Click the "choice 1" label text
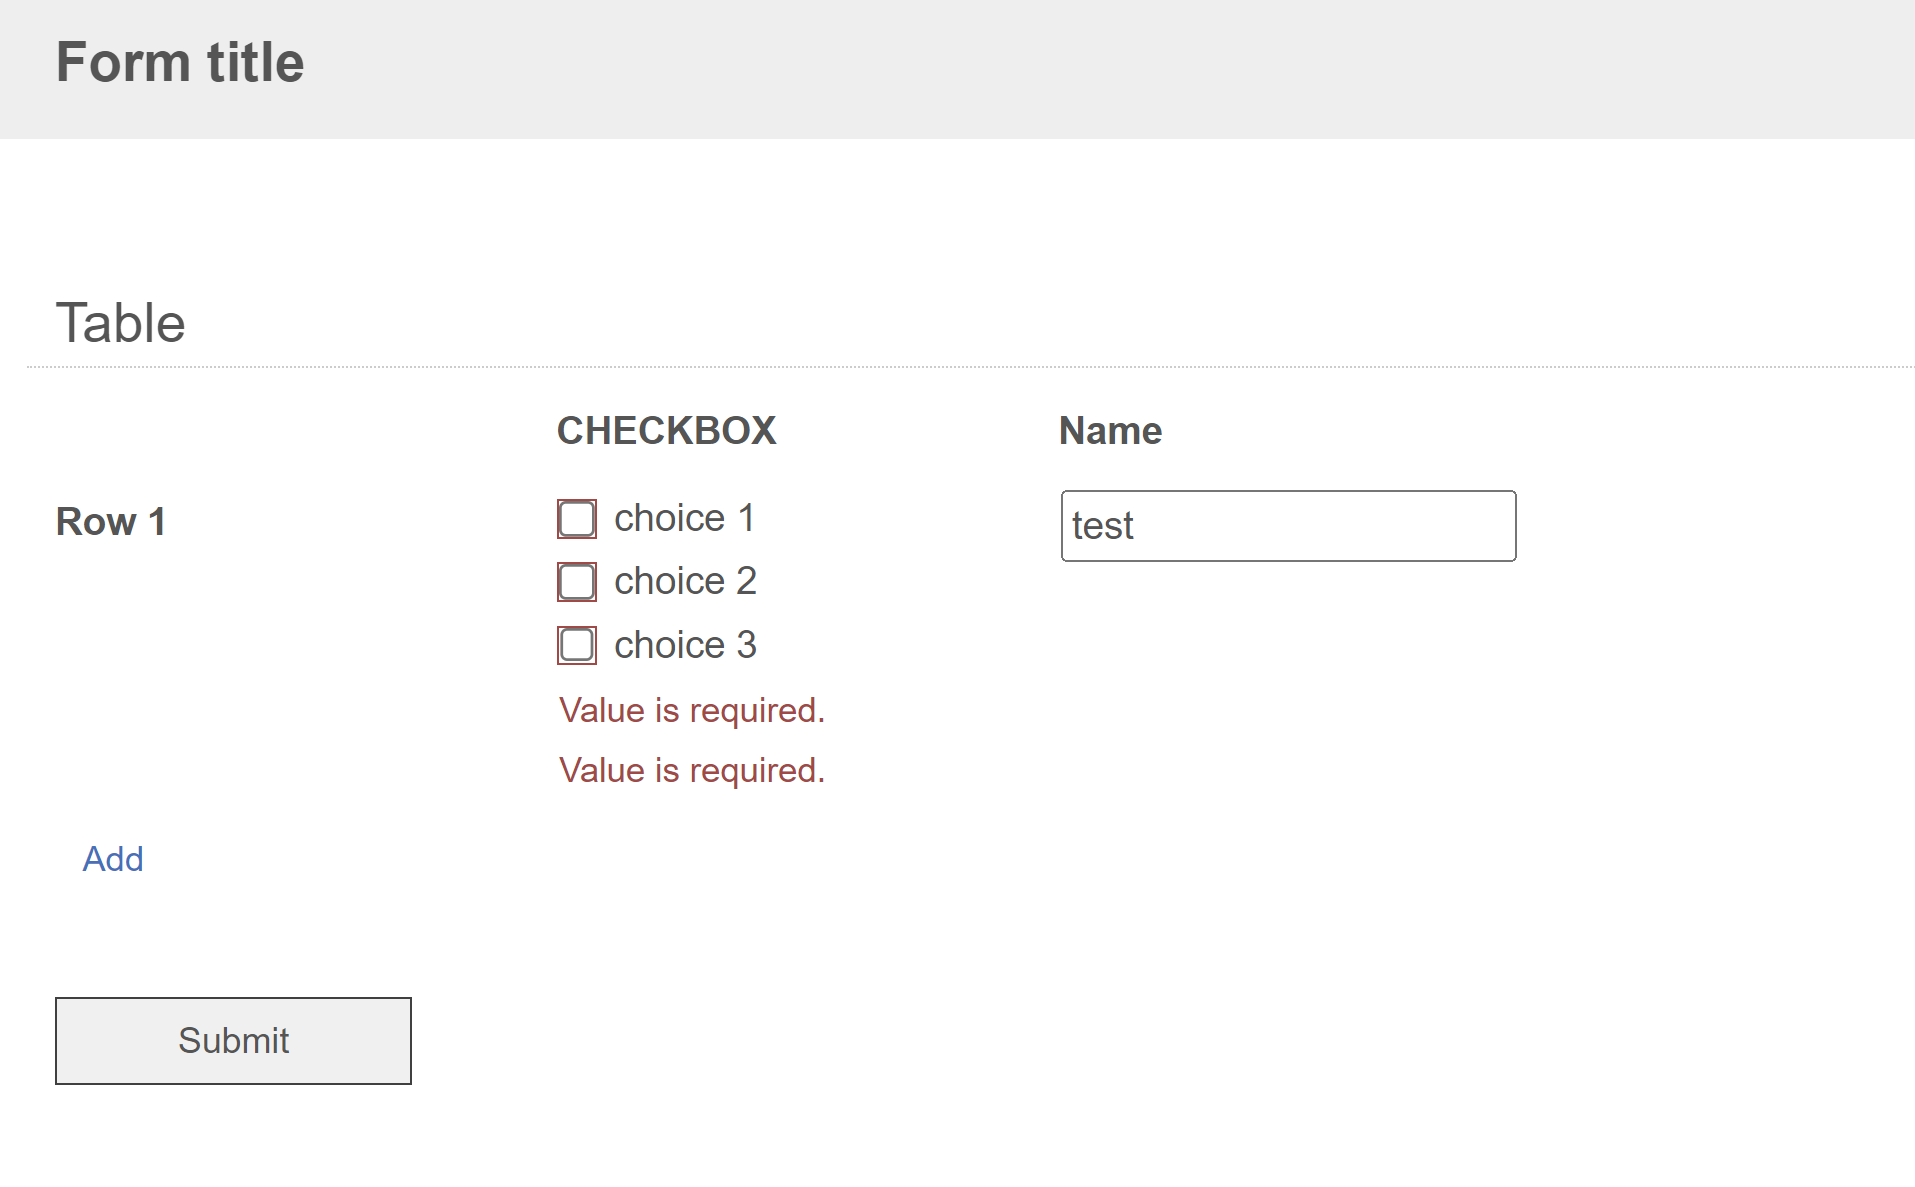Image resolution: width=1915 pixels, height=1187 pixels. 684,519
